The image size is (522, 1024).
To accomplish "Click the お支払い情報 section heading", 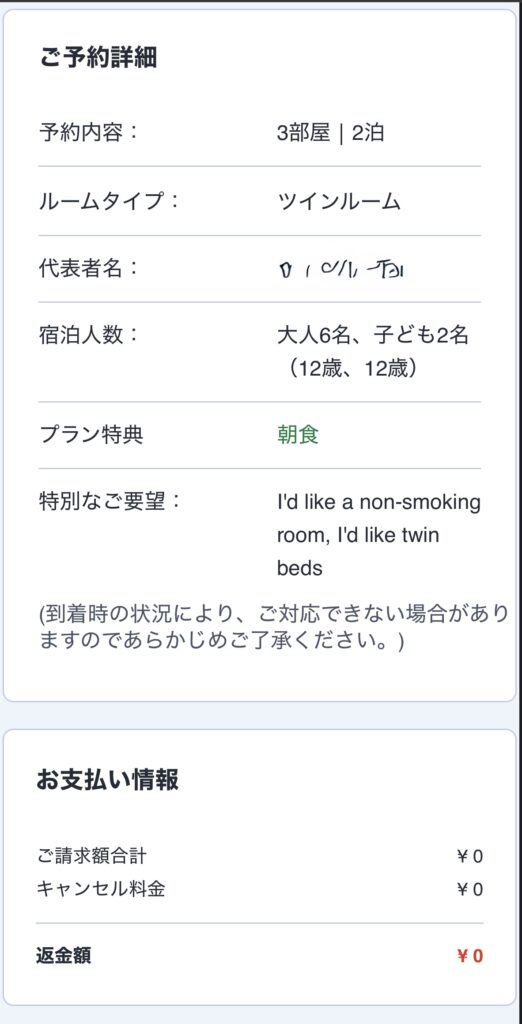I will pyautogui.click(x=107, y=779).
